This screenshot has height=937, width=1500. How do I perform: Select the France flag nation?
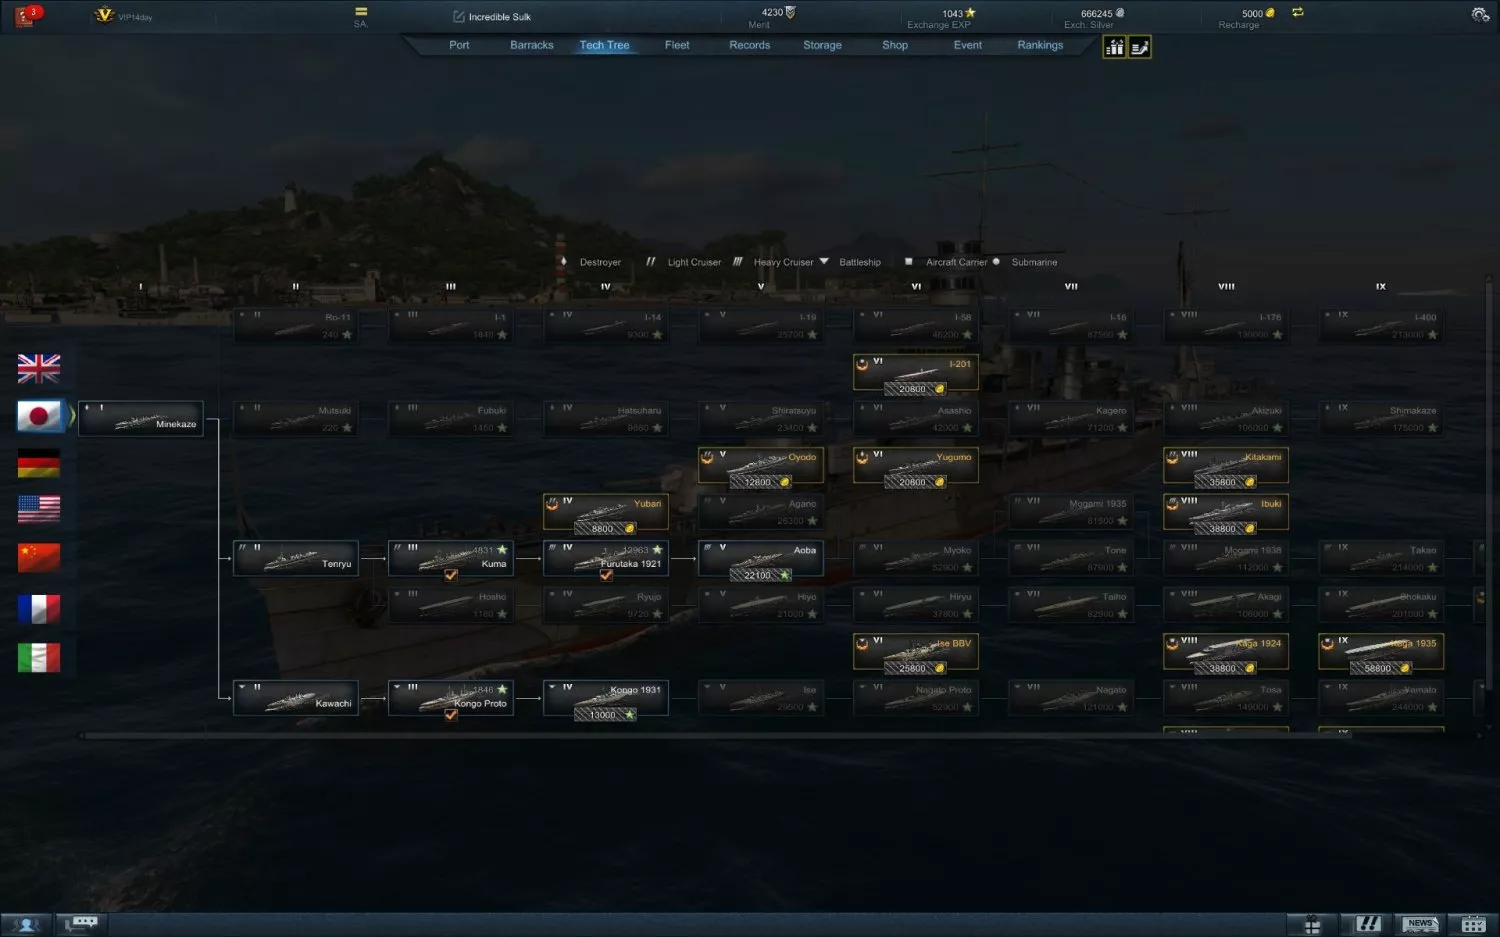[39, 608]
